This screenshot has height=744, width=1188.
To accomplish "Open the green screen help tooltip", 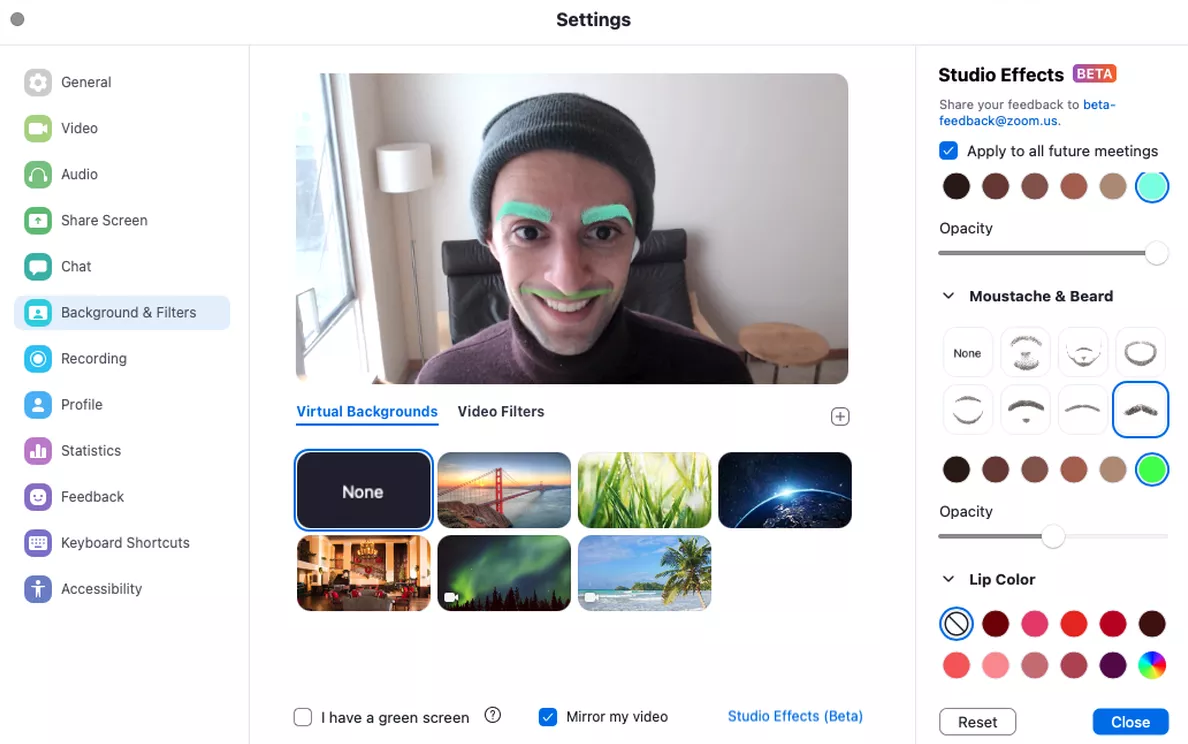I will 492,715.
